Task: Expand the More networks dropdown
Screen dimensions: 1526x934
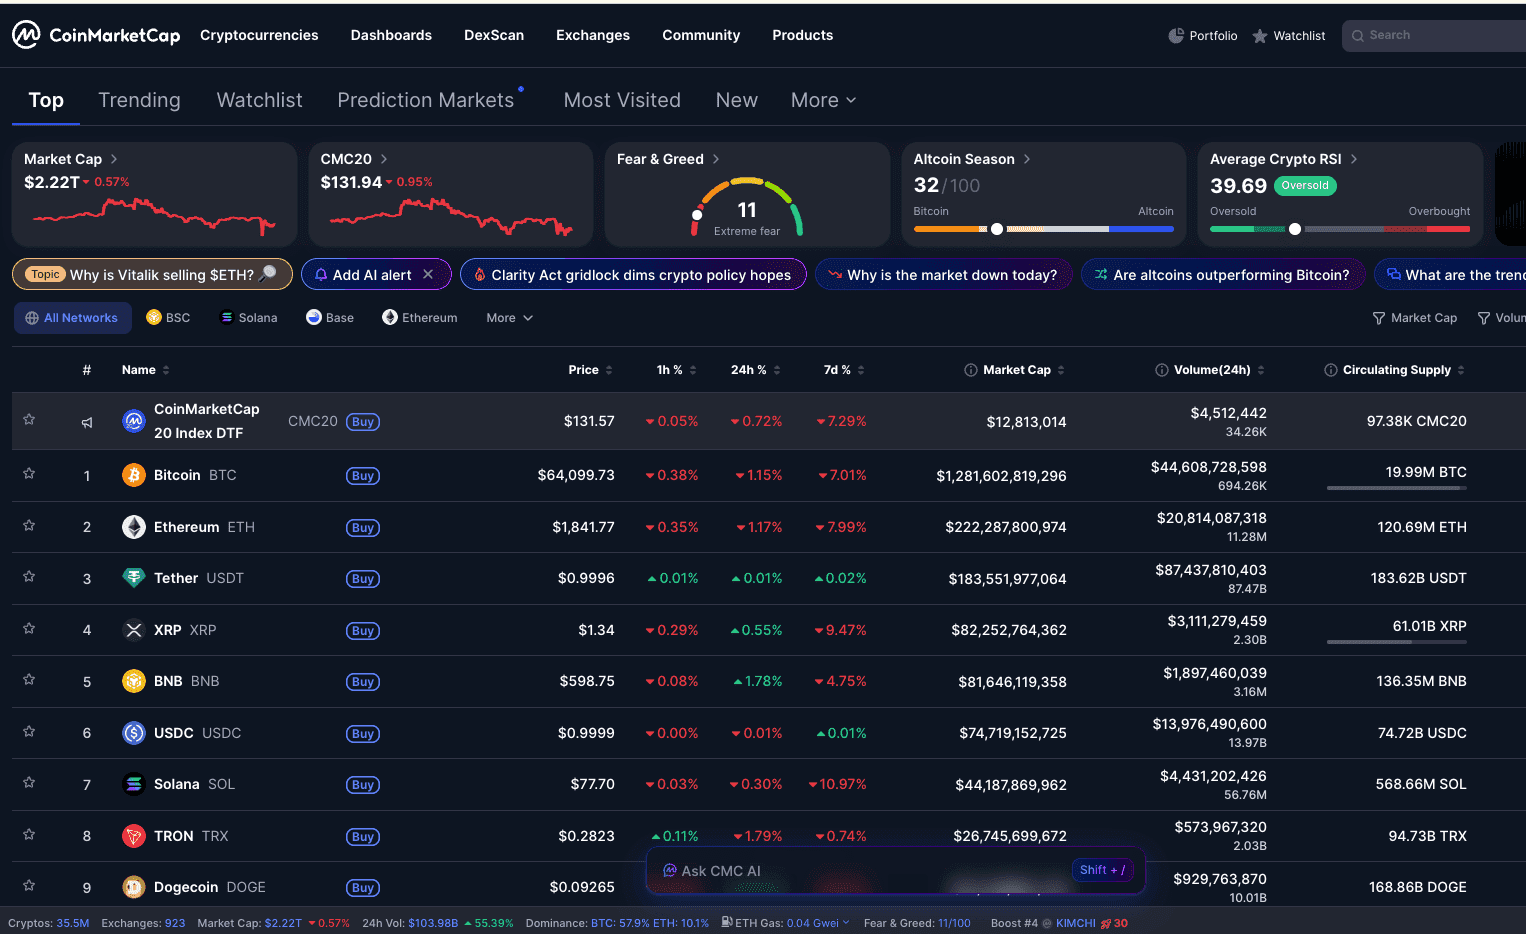Action: pos(509,318)
